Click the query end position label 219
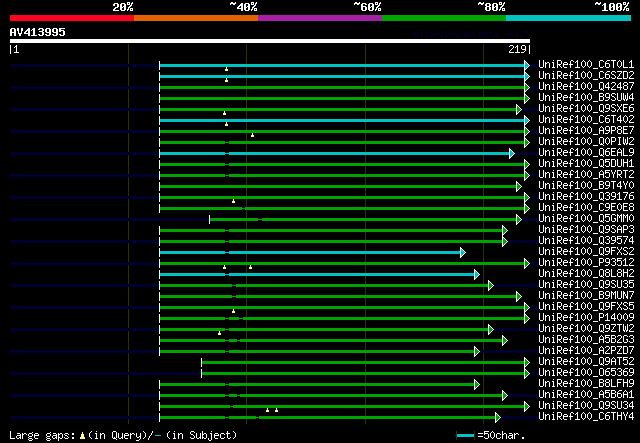 coord(517,49)
